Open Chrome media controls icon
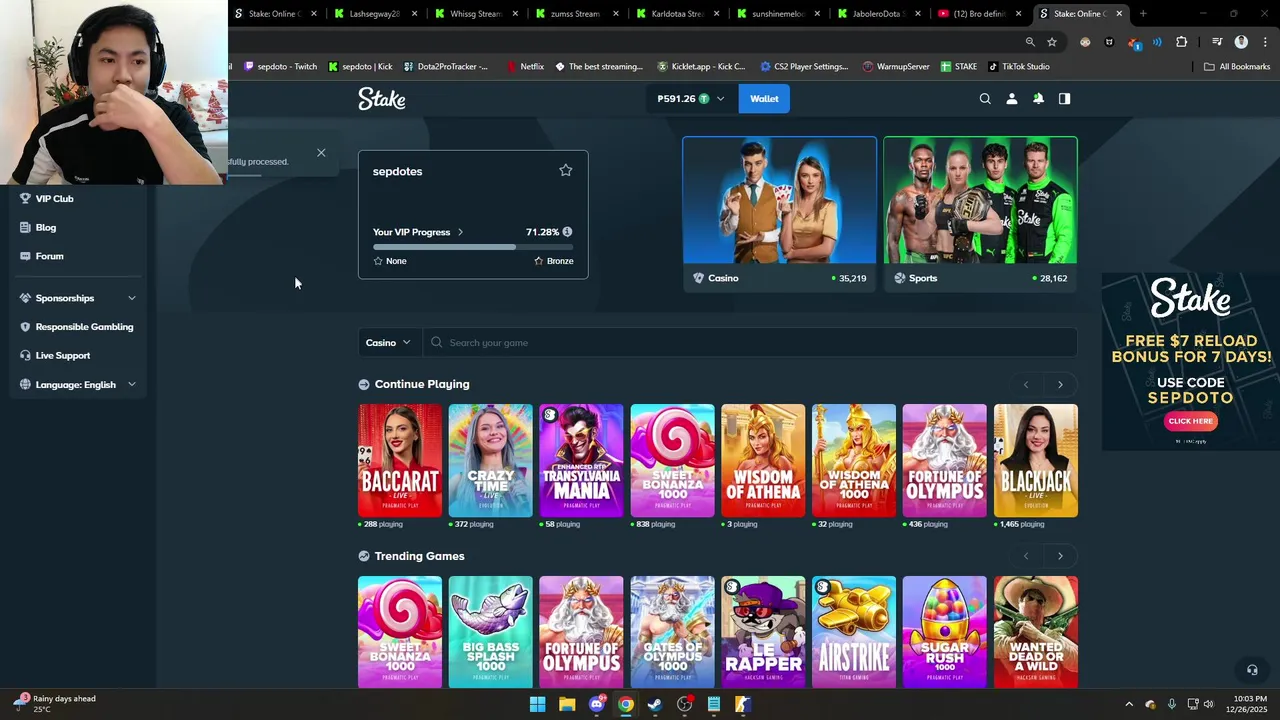 1217,42
